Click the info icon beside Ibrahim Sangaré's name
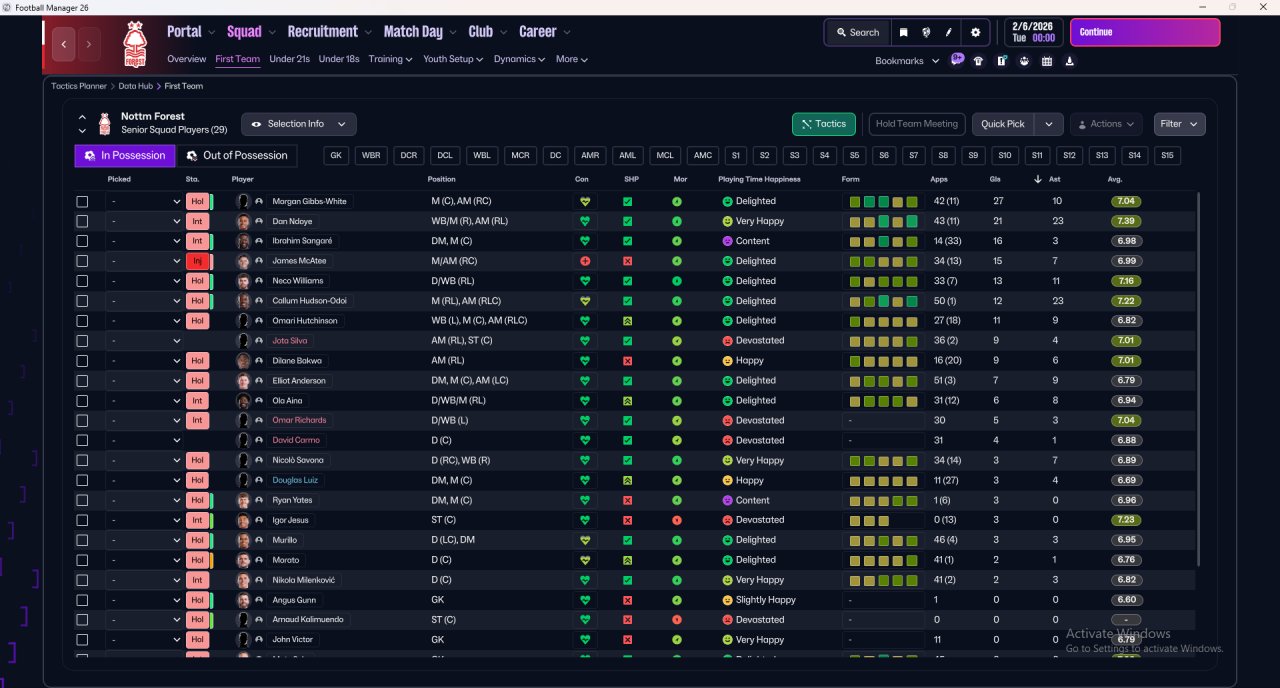 [x=259, y=241]
